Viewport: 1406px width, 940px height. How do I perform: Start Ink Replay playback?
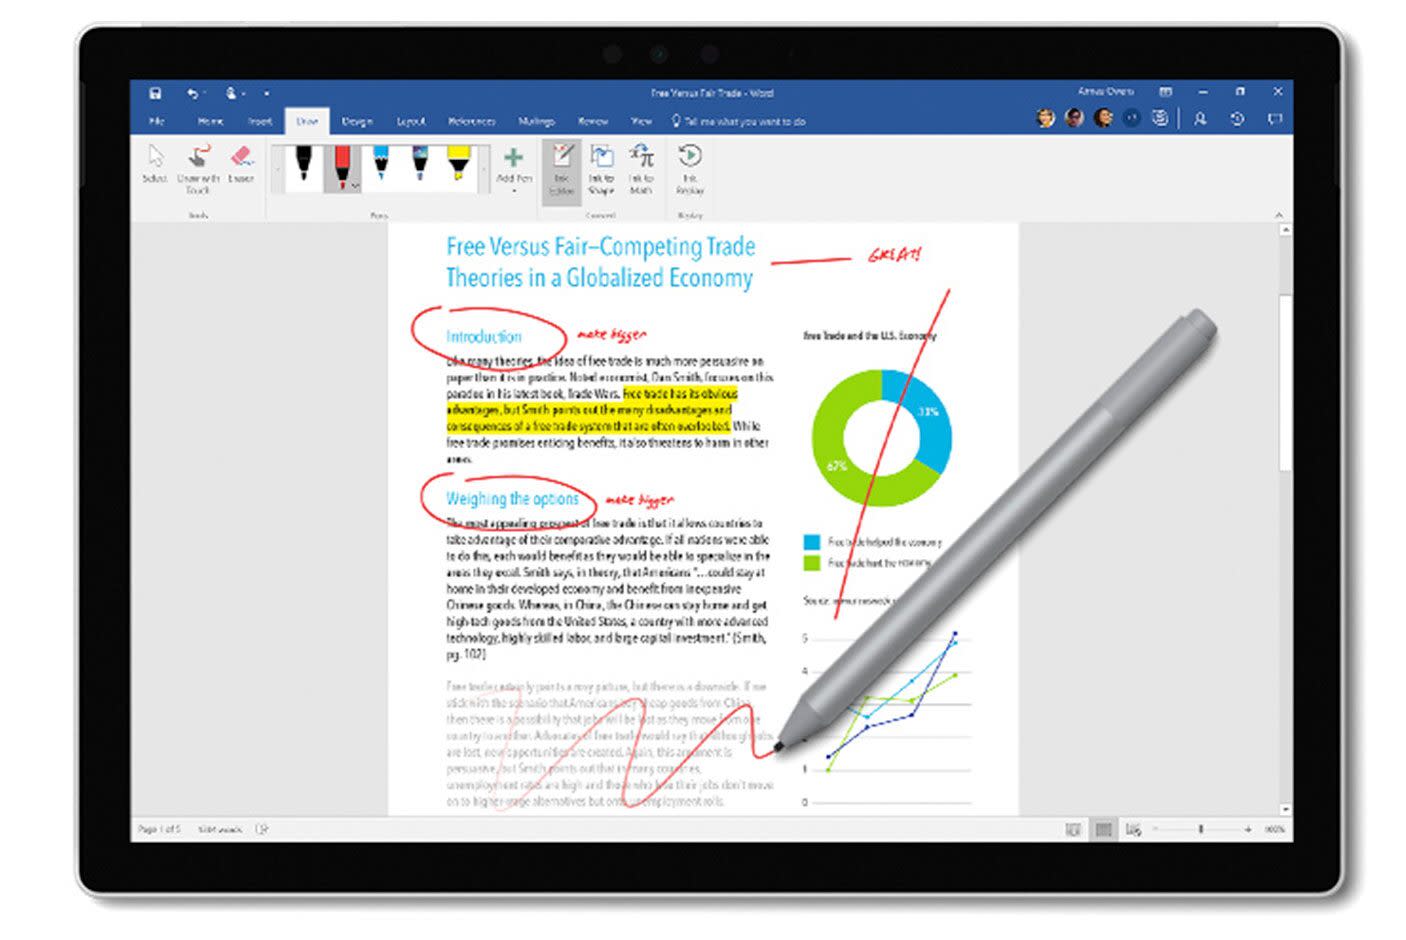687,167
